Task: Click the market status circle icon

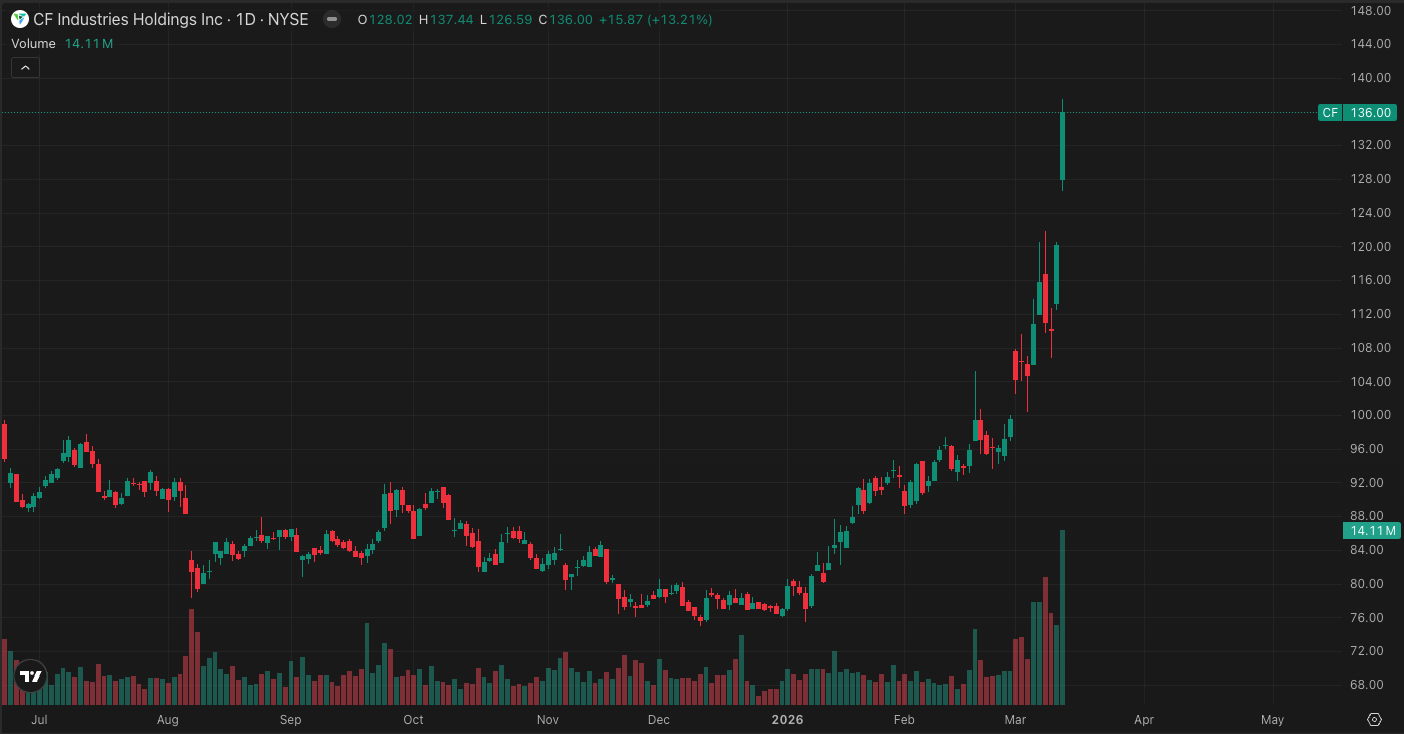Action: coord(331,19)
